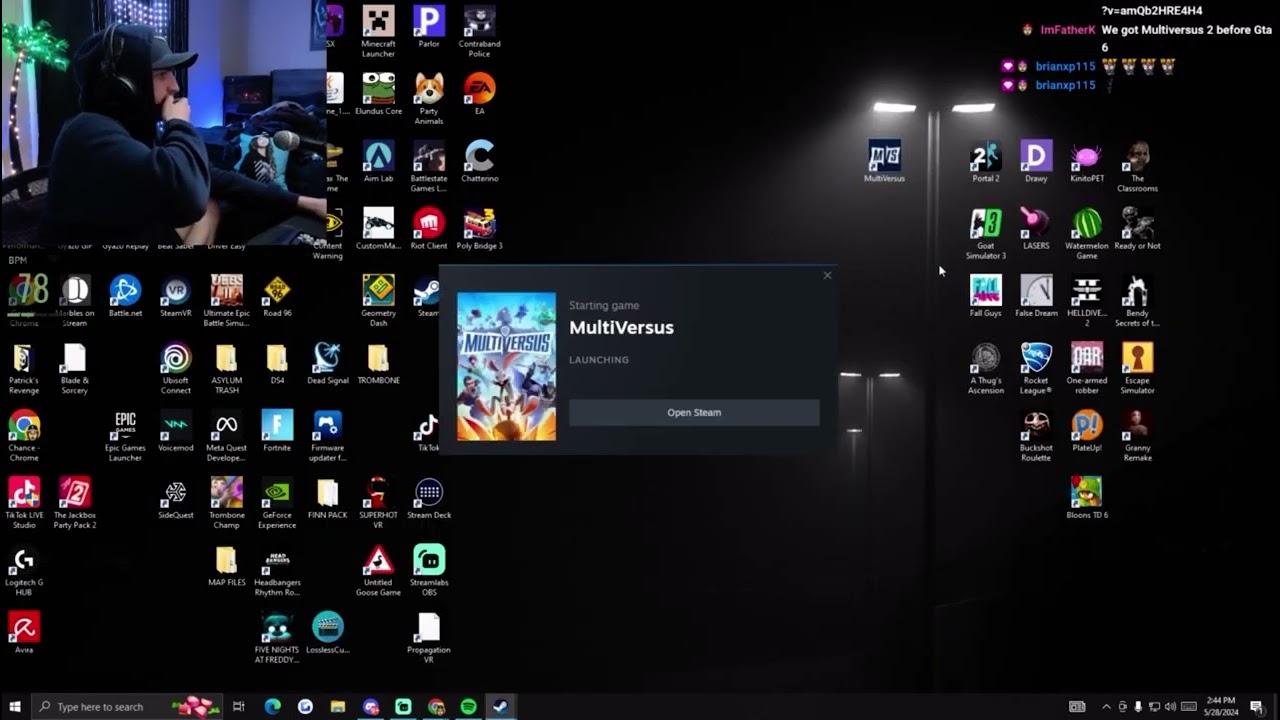Select the SteamVR desktop icon
1280x720 pixels.
[175, 296]
